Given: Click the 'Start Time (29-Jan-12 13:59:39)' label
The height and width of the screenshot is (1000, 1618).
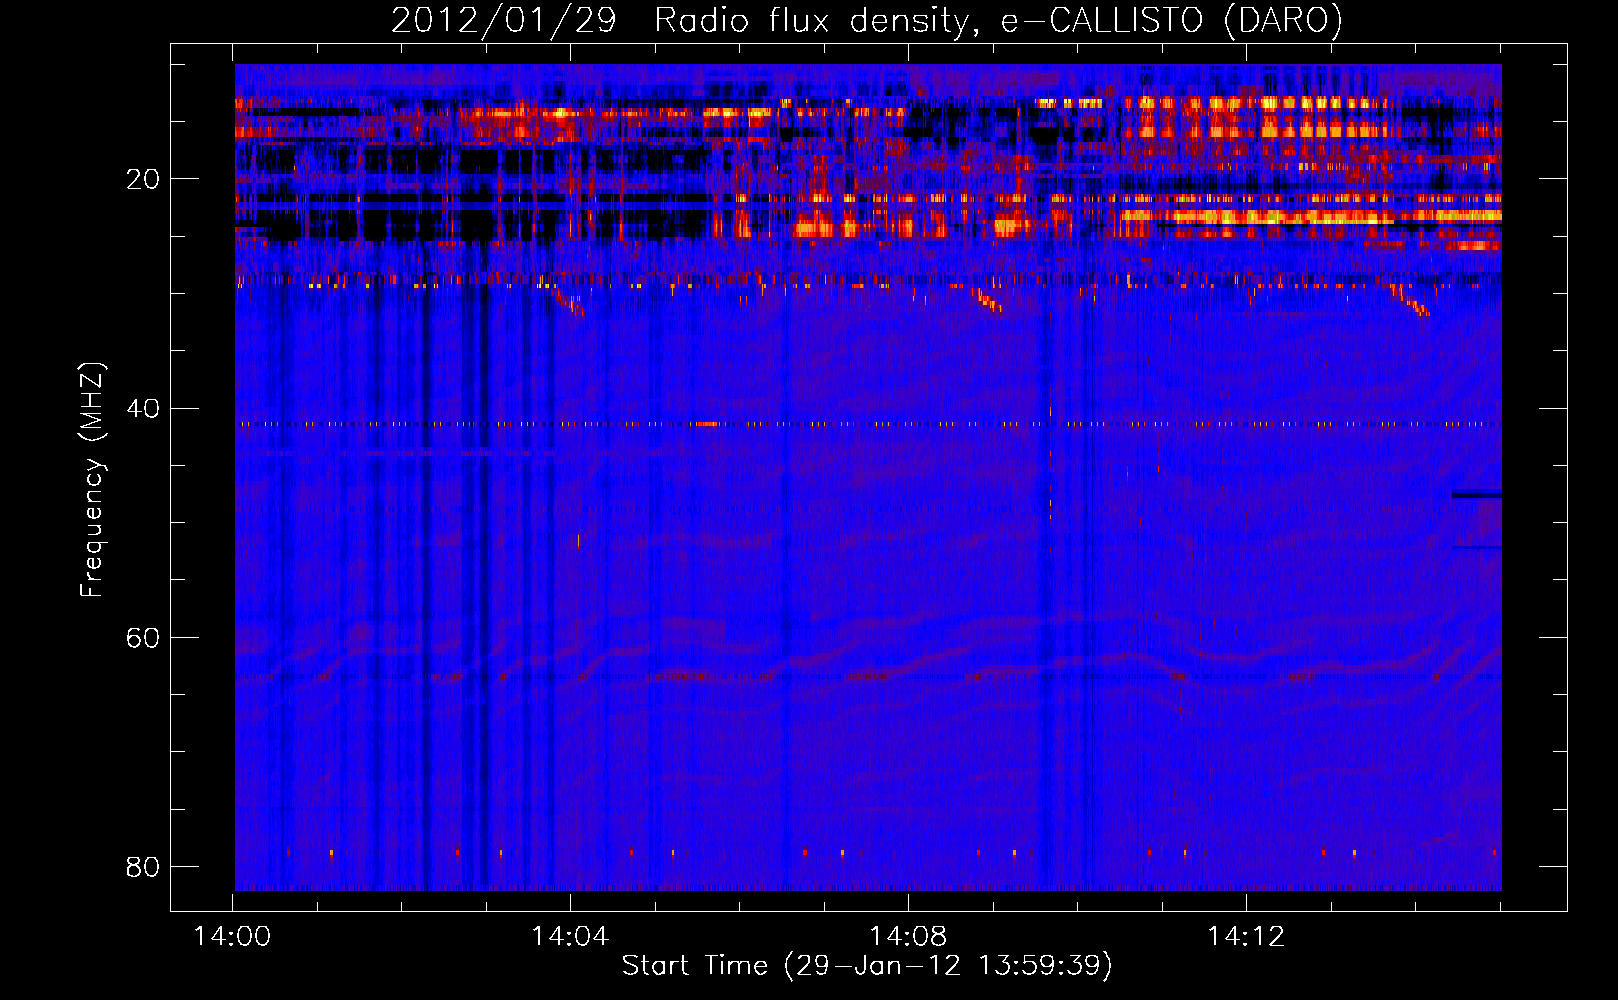Looking at the screenshot, I should pos(867,966).
